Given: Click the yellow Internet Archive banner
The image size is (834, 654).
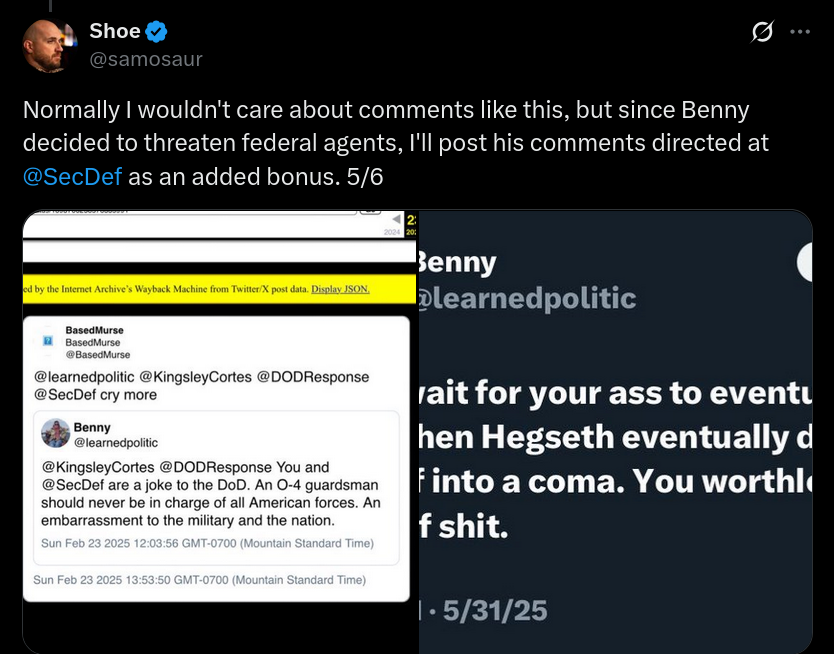Looking at the screenshot, I should [x=220, y=289].
